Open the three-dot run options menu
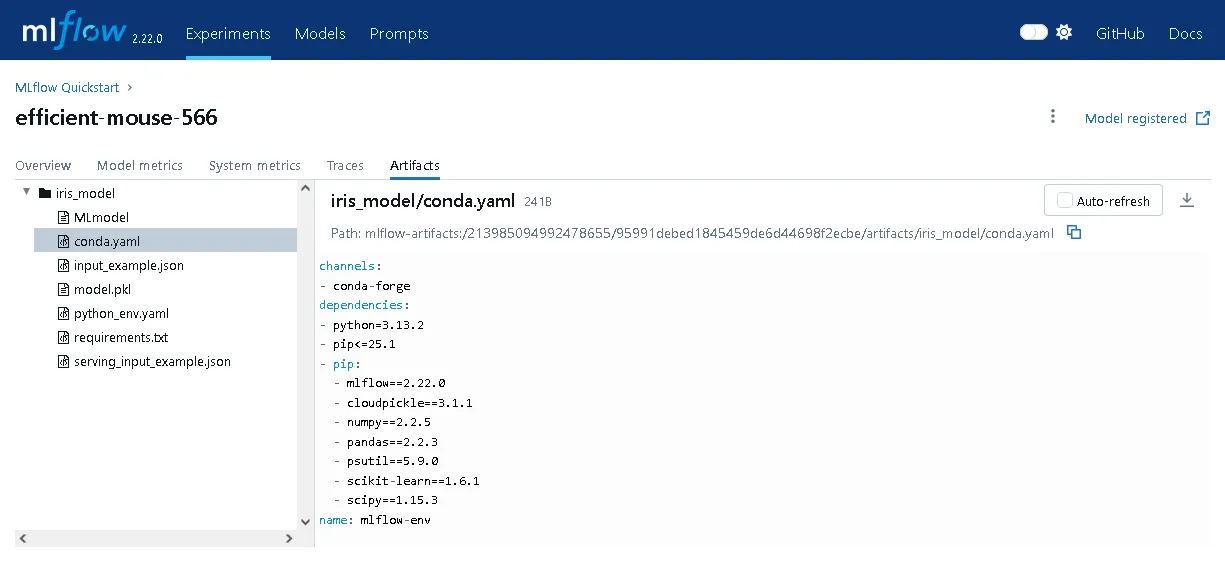Viewport: 1225px width, 568px height. click(x=1053, y=117)
